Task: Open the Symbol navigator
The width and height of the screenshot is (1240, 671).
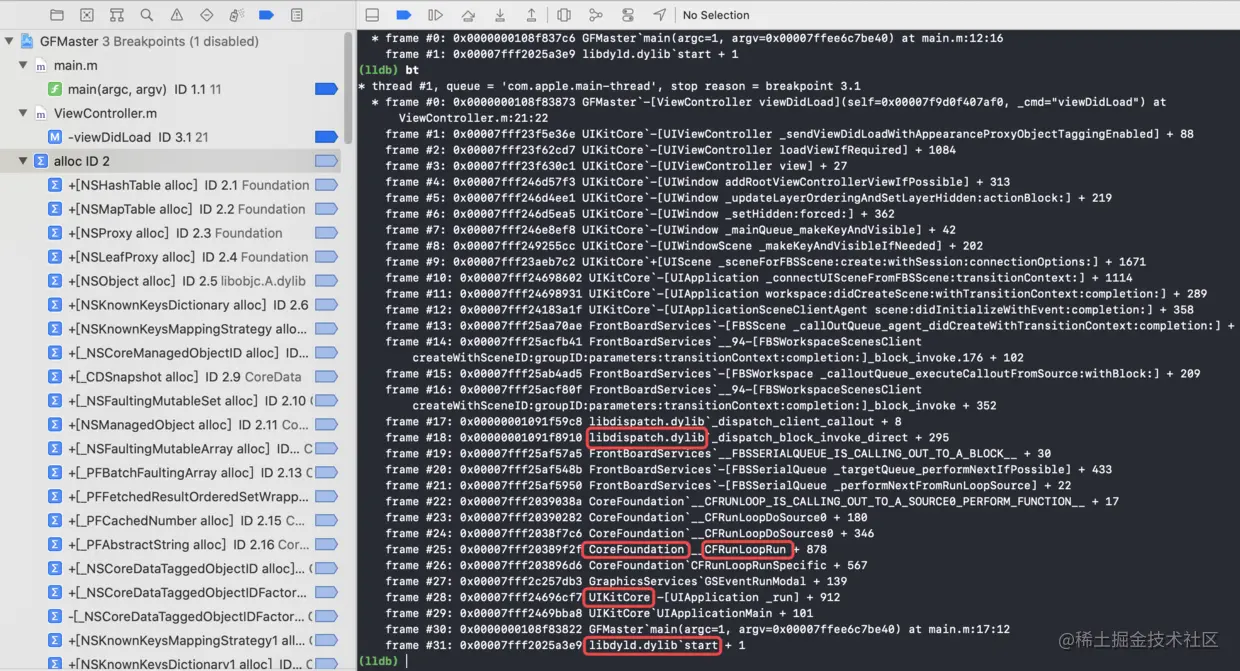Action: tap(117, 15)
